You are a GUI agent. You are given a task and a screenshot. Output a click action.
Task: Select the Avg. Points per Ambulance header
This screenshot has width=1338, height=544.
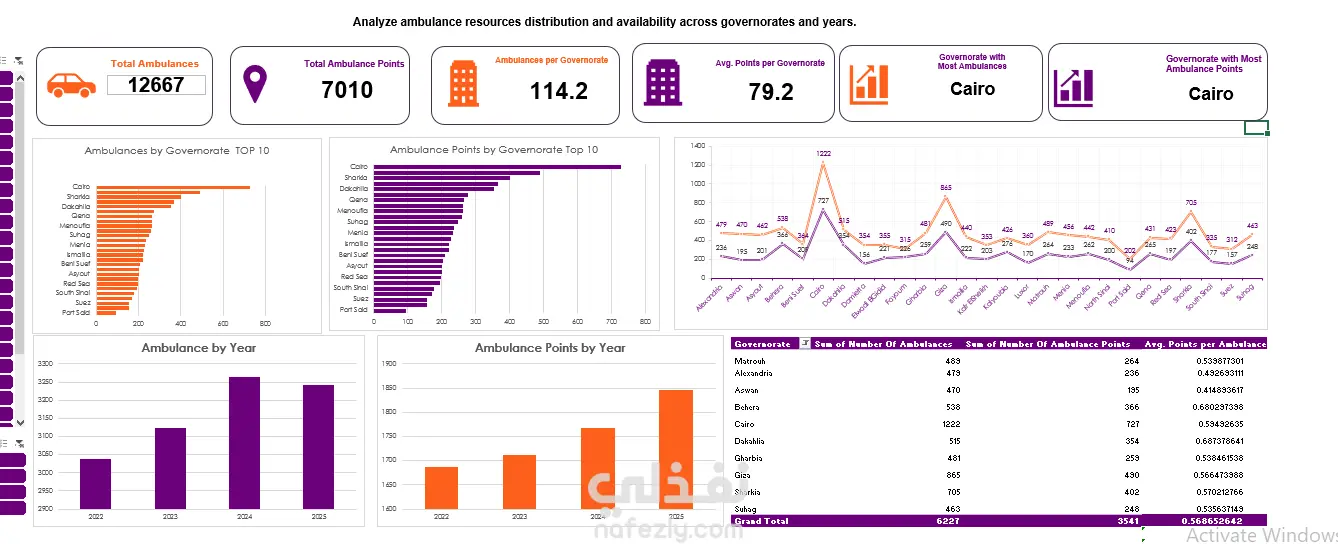[1204, 344]
